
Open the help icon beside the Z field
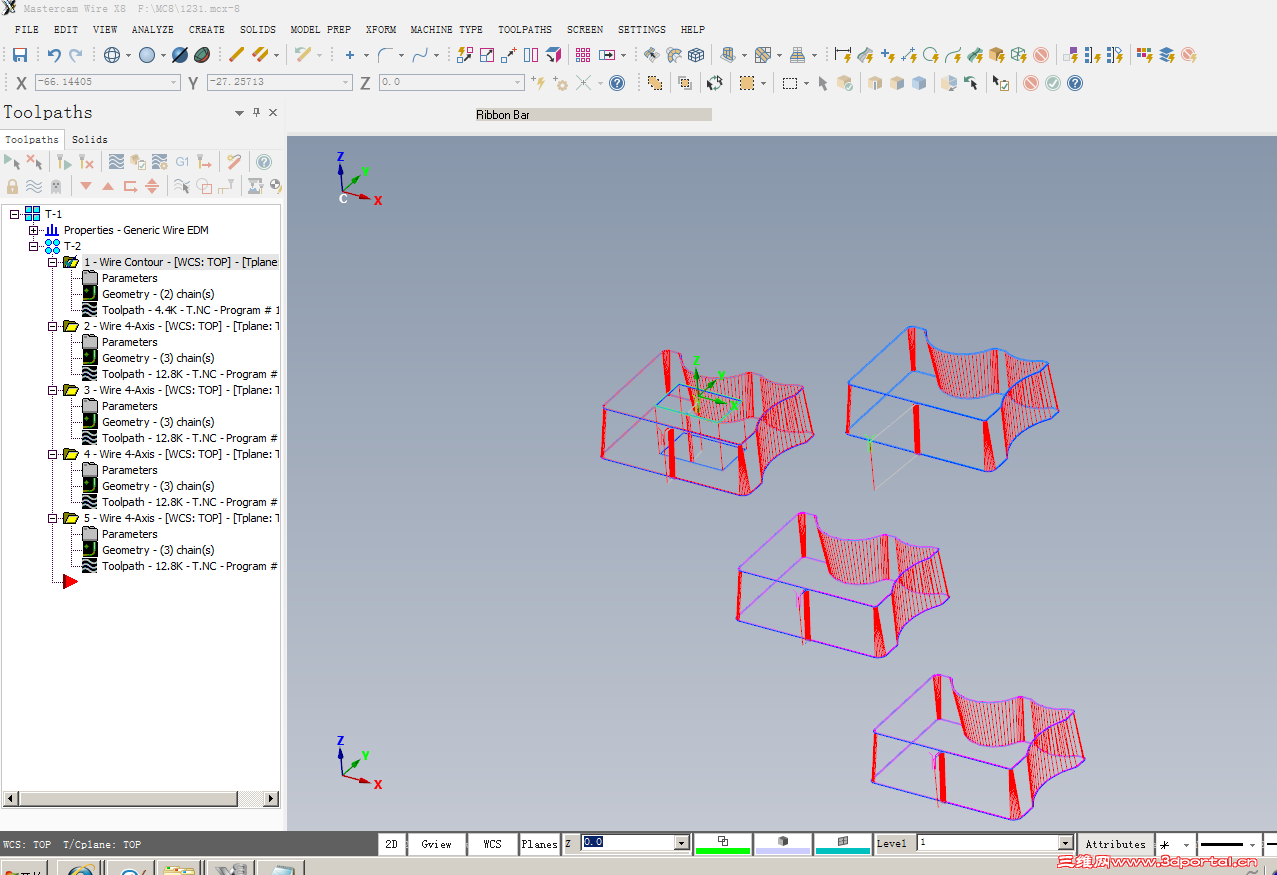(x=617, y=83)
